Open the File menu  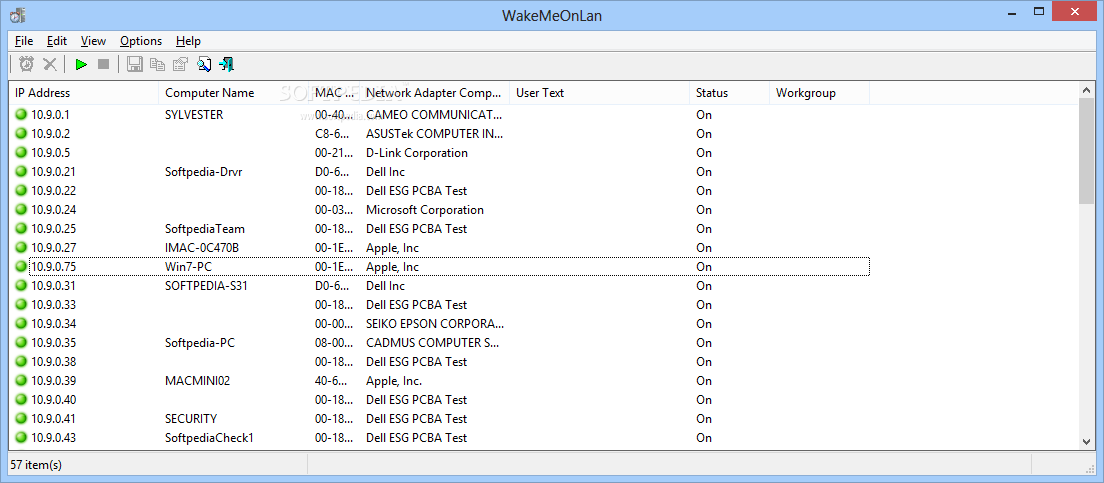click(x=24, y=41)
